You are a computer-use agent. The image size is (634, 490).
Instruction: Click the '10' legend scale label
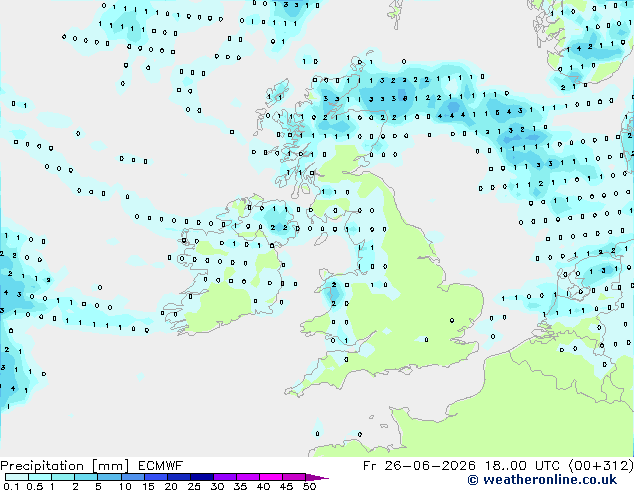pos(125,486)
